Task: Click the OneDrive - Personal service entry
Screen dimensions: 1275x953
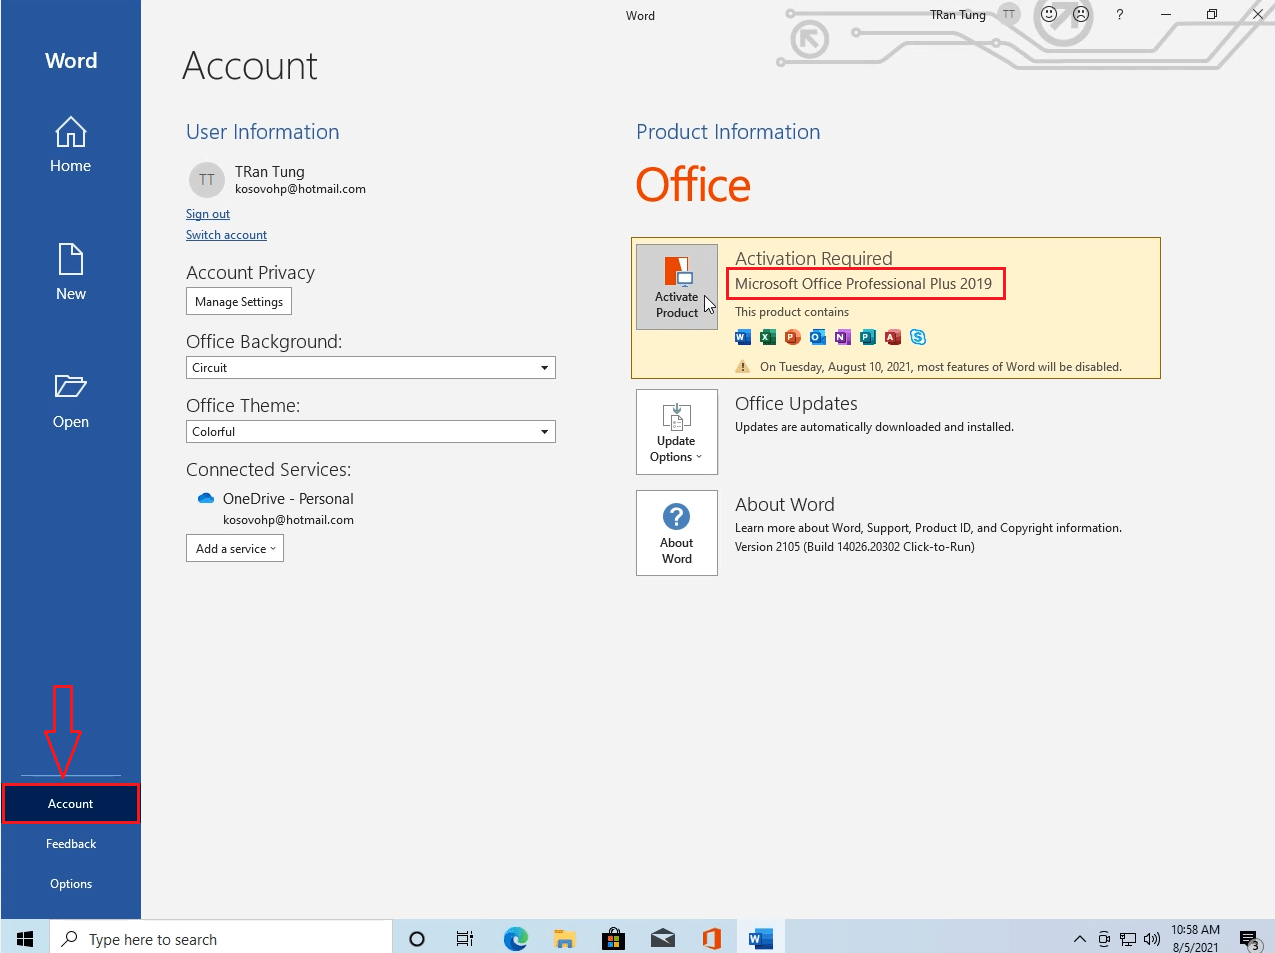Action: click(288, 499)
